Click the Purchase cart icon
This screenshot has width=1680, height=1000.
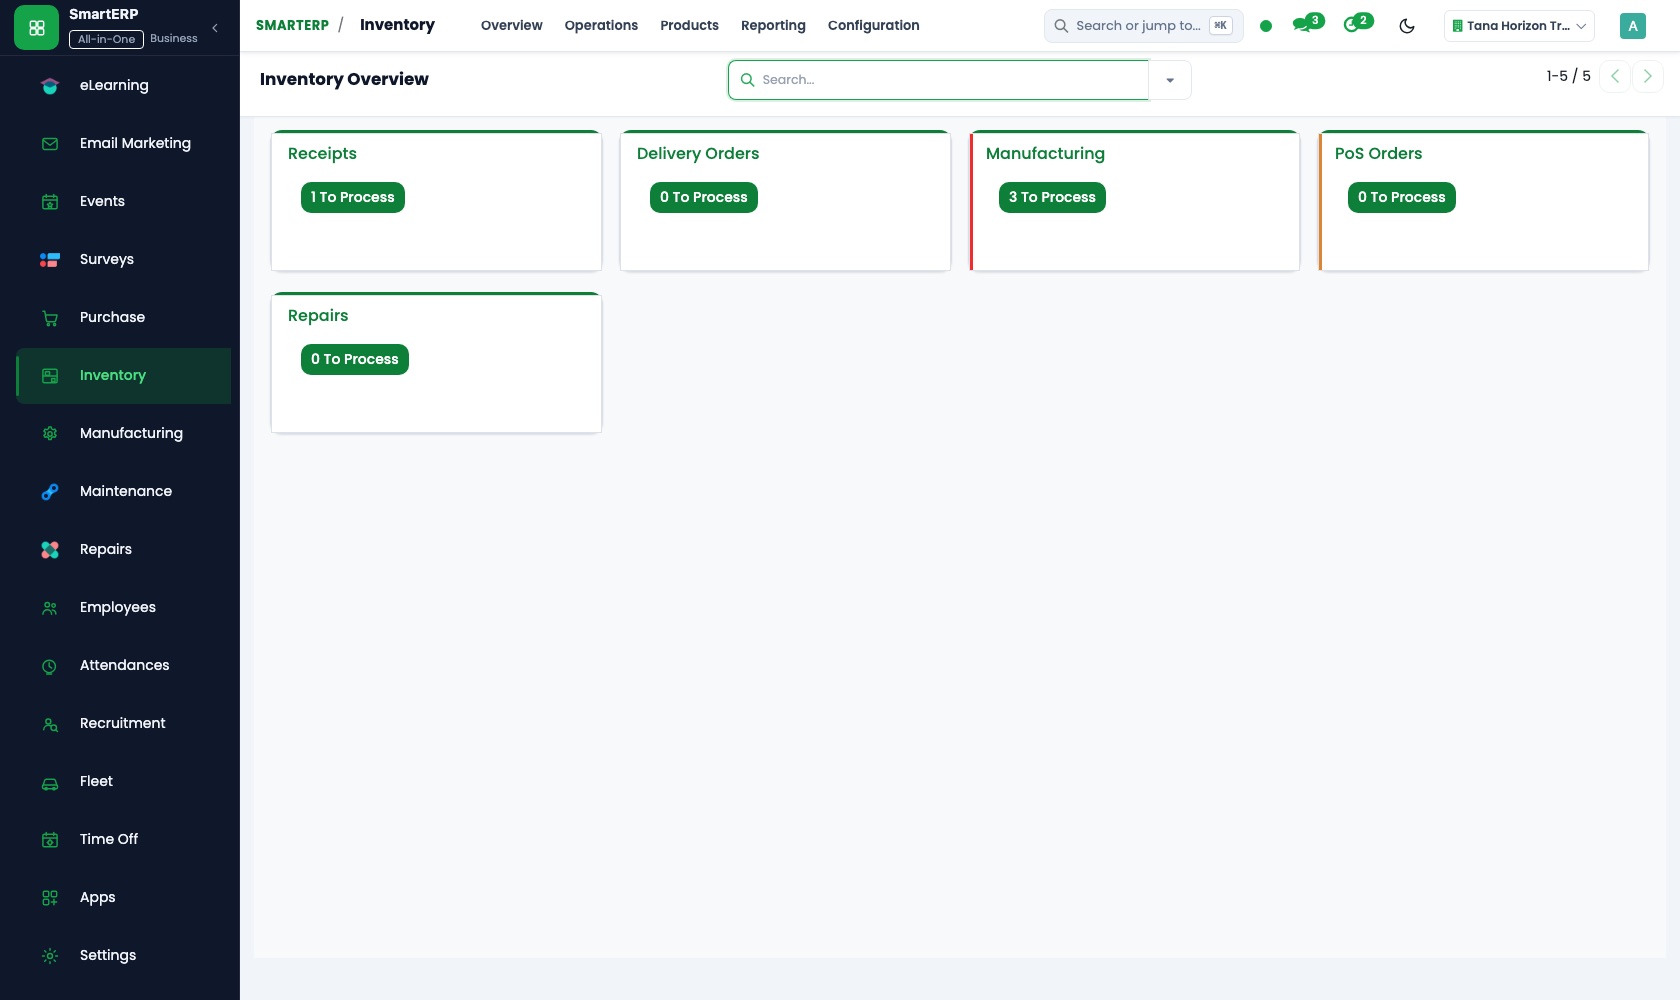point(50,318)
